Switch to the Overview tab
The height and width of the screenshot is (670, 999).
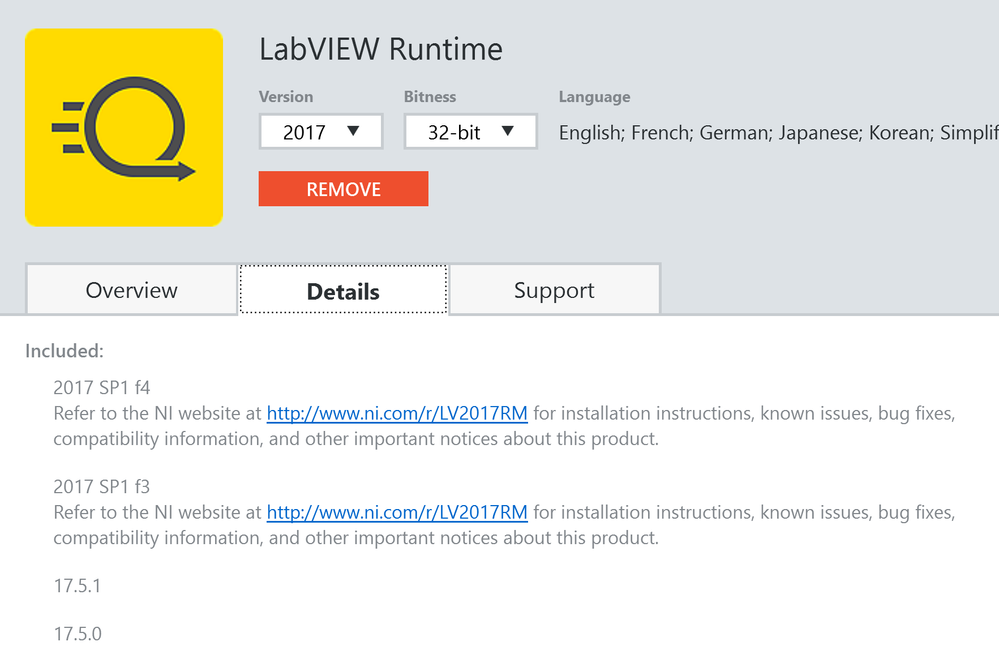point(131,290)
